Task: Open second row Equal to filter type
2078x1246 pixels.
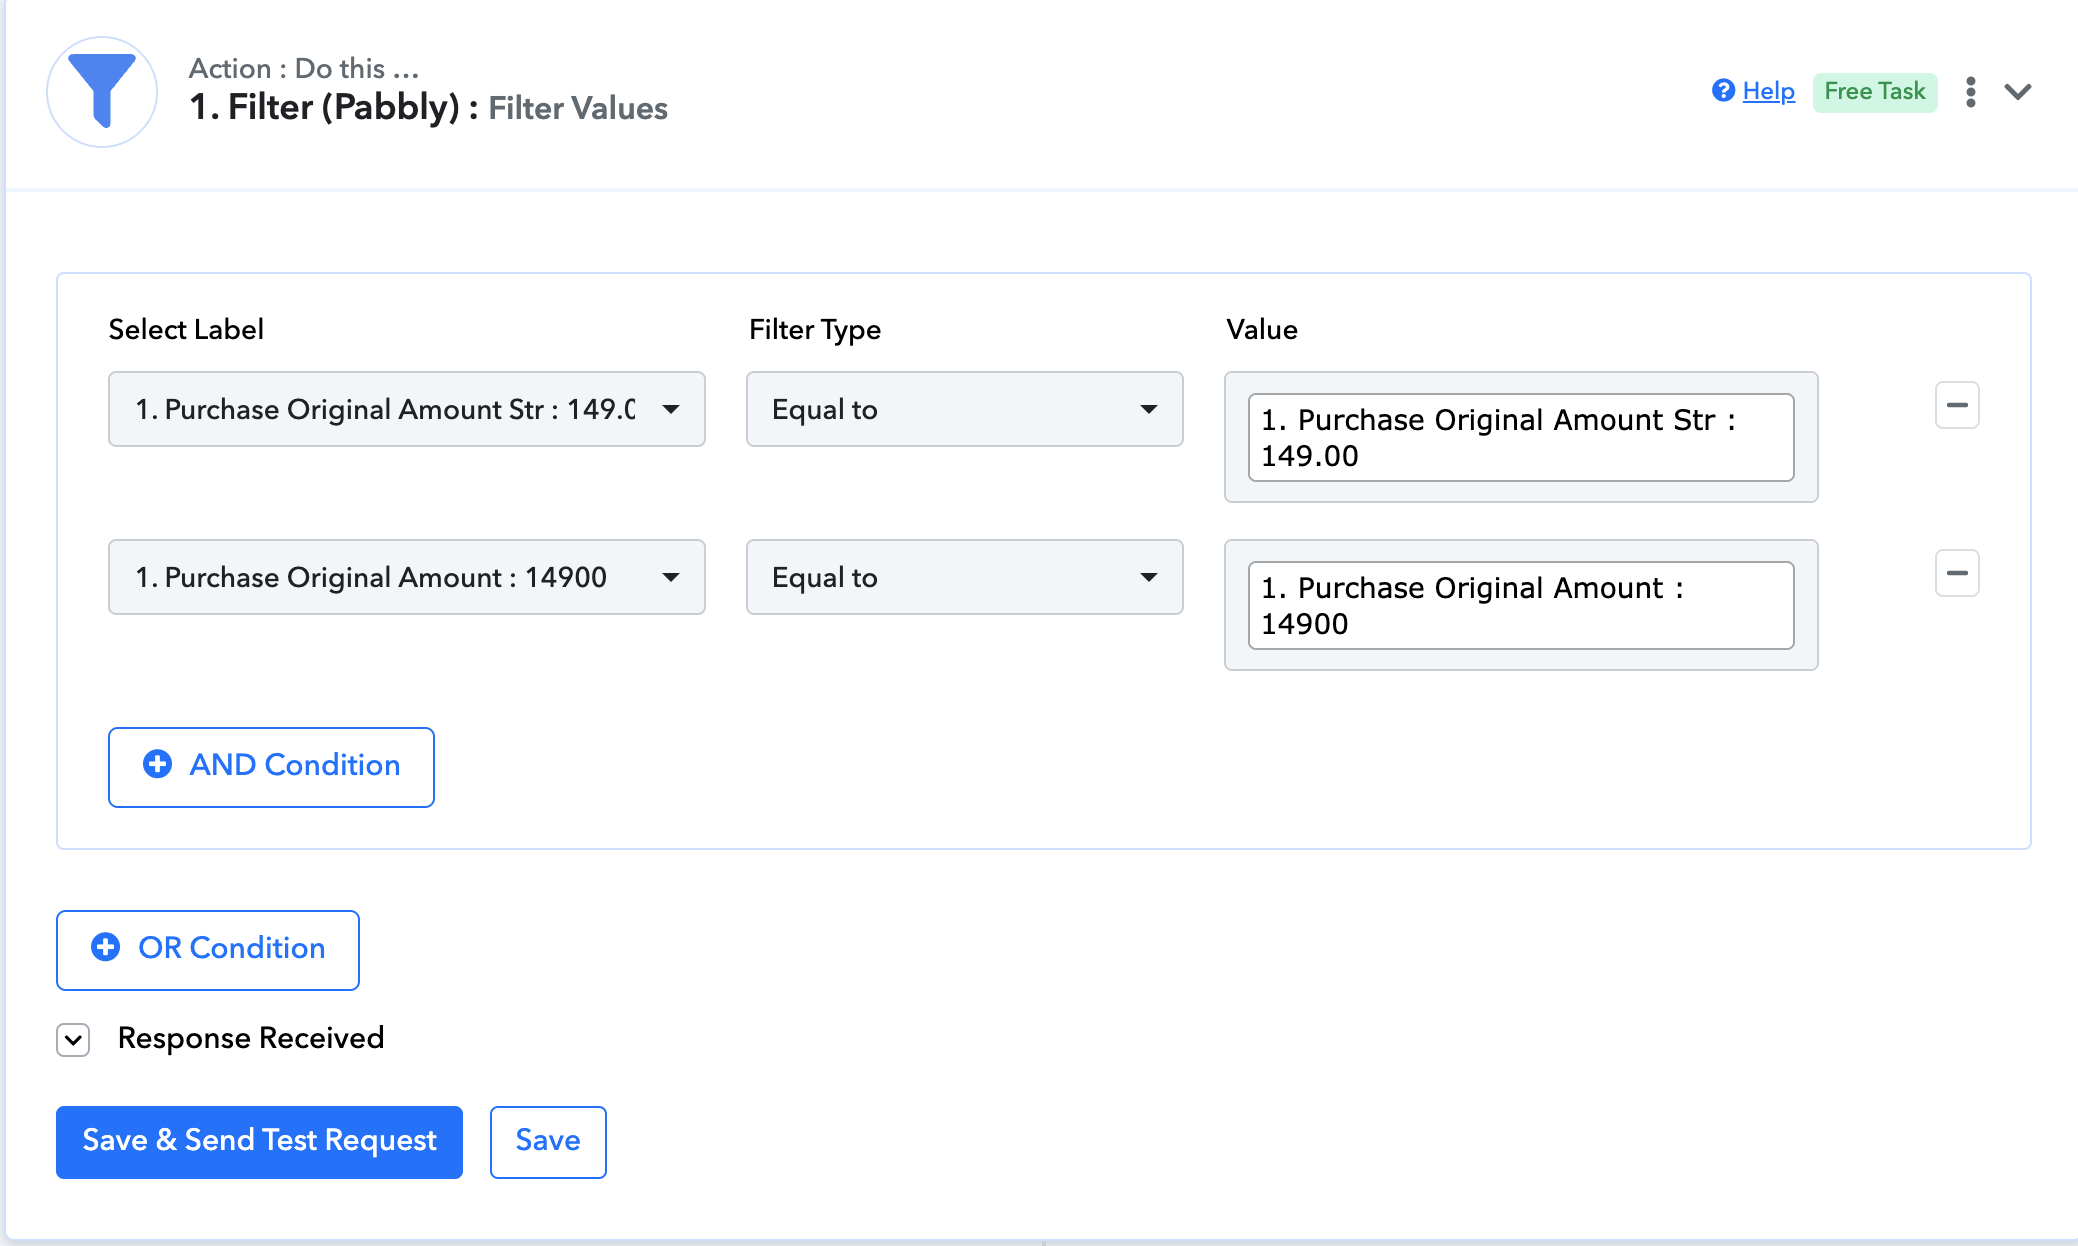Action: coord(964,577)
